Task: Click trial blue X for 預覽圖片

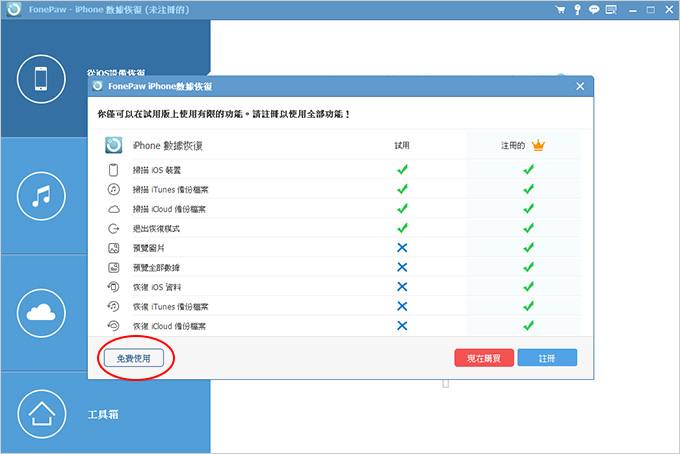Action: (402, 248)
